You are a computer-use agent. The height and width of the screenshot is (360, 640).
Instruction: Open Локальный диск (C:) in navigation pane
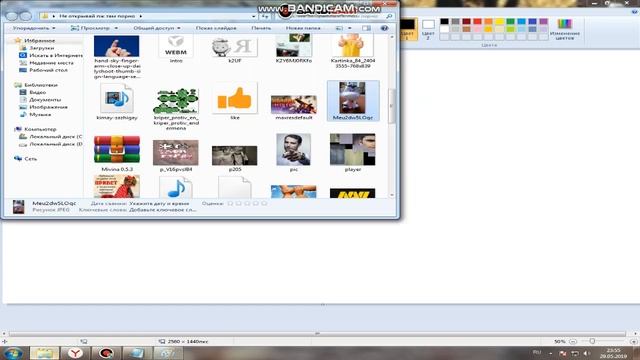coord(56,136)
